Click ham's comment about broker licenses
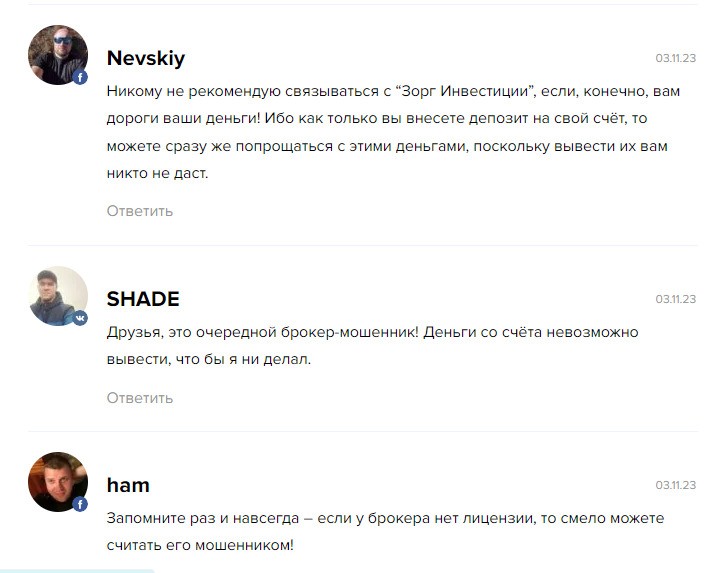Screen dimensions: 727x573 385,531
